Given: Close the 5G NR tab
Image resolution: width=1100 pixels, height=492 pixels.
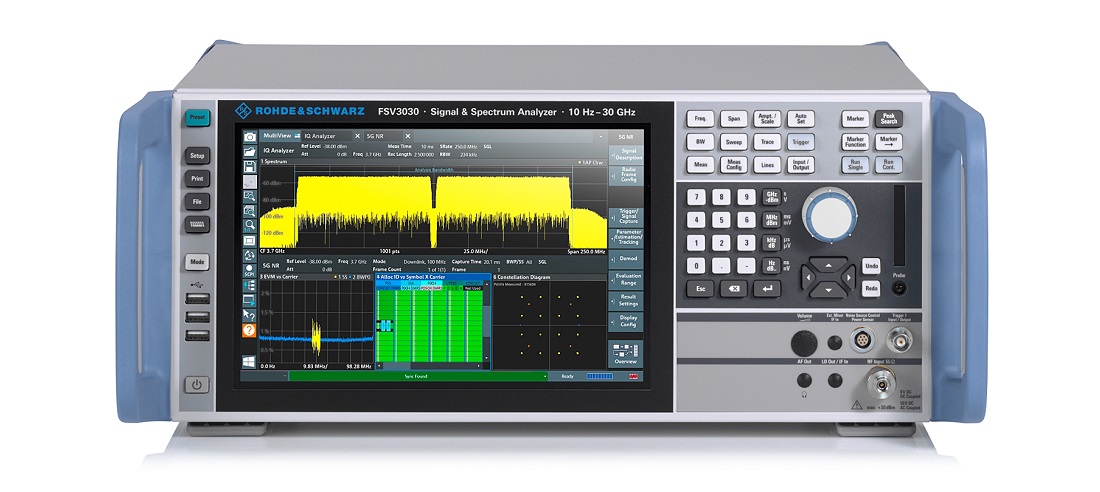Looking at the screenshot, I should pos(407,135).
